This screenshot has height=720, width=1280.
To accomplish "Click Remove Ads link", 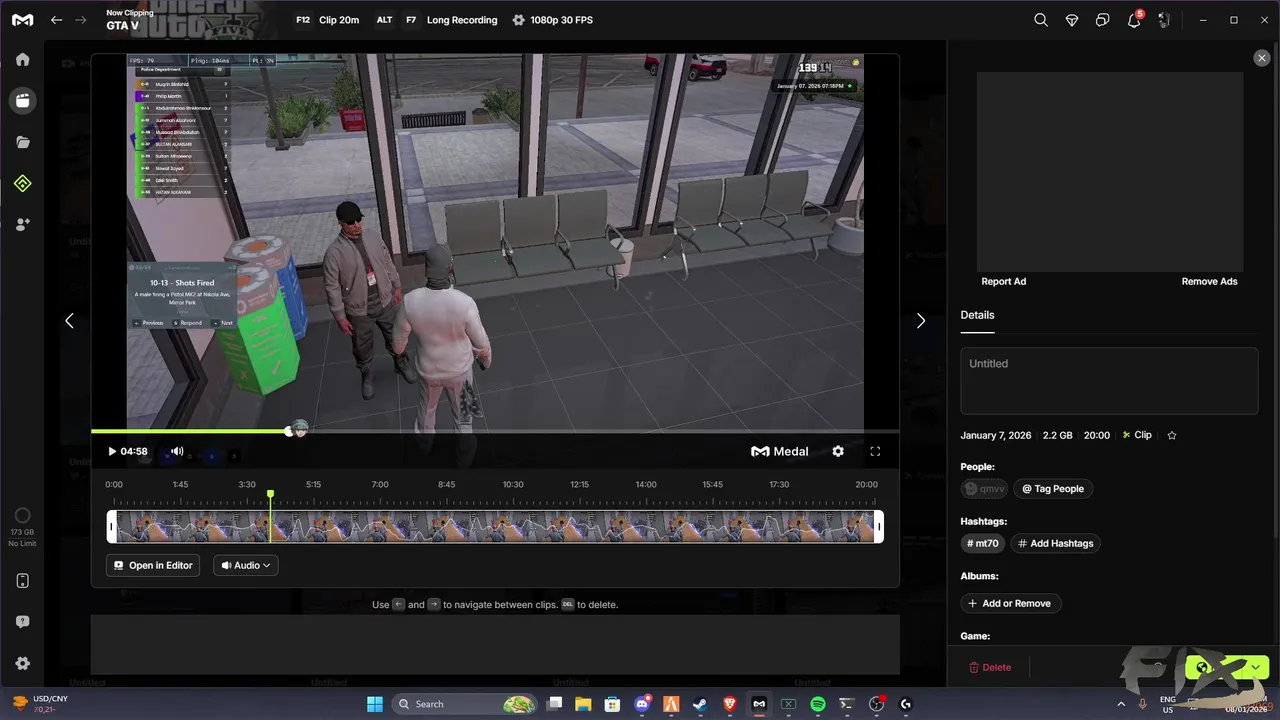I will coord(1209,281).
